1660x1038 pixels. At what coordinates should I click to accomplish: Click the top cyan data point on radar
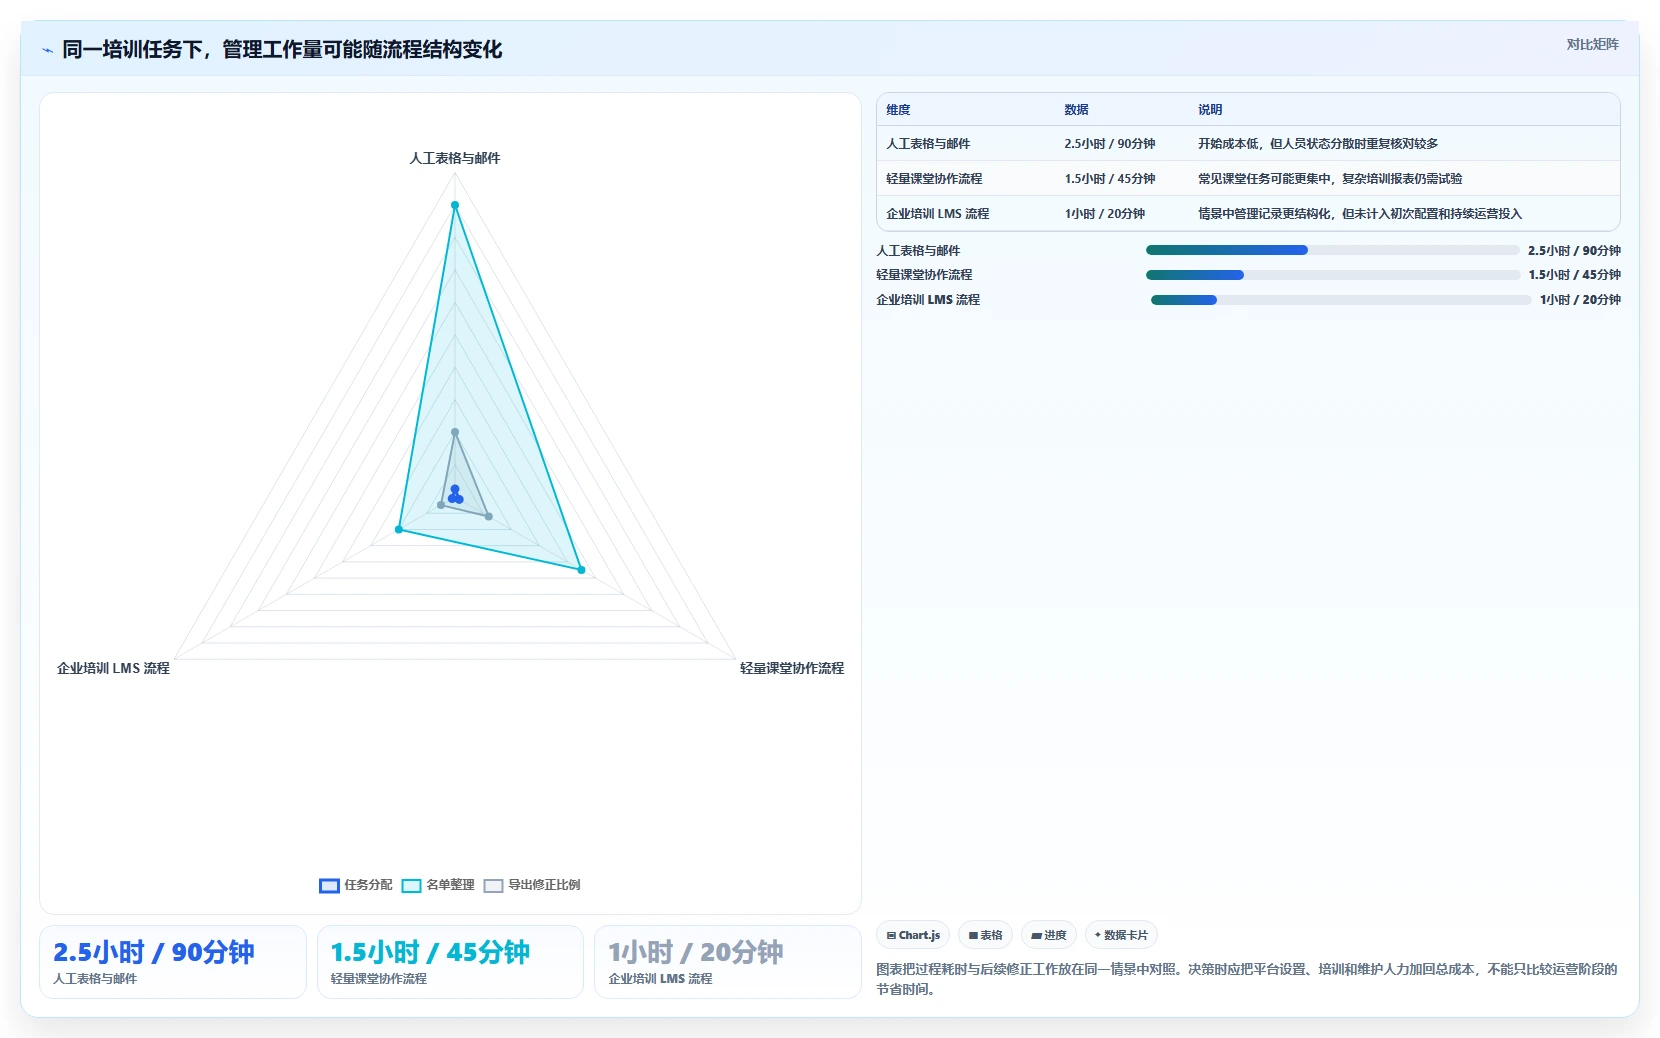point(455,205)
